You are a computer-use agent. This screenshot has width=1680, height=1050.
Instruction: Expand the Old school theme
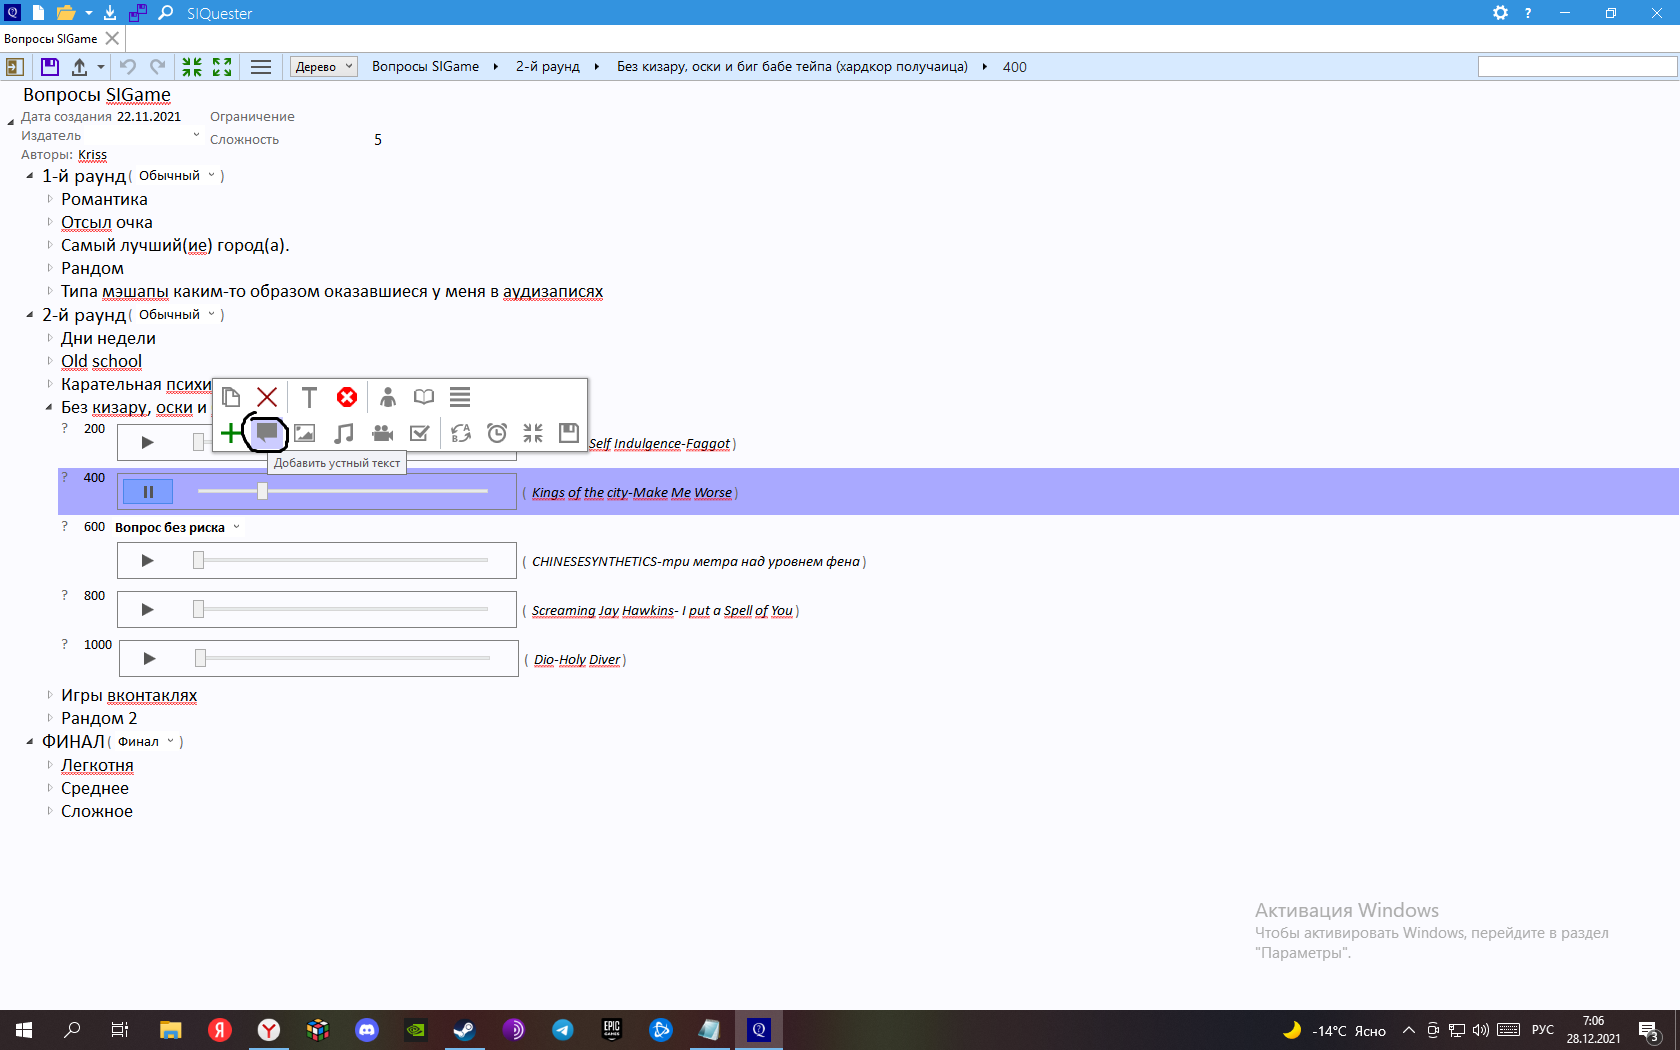point(50,361)
